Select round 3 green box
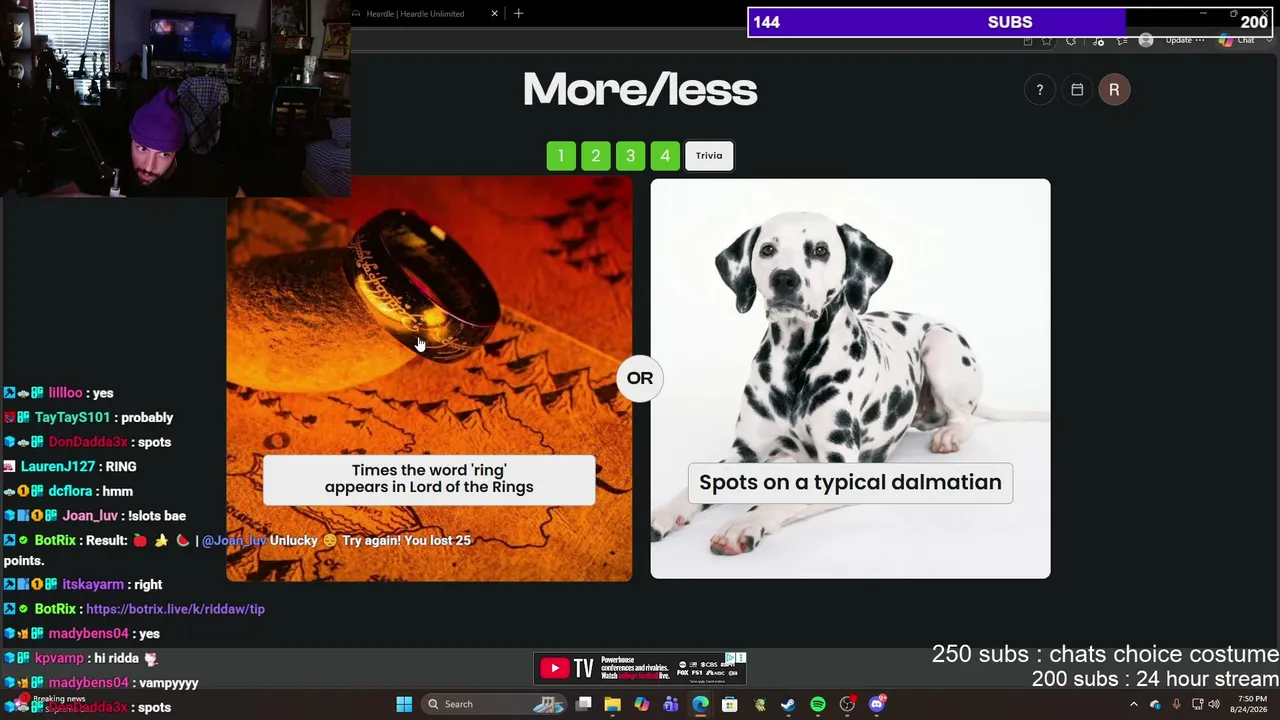1280x720 pixels. click(630, 156)
